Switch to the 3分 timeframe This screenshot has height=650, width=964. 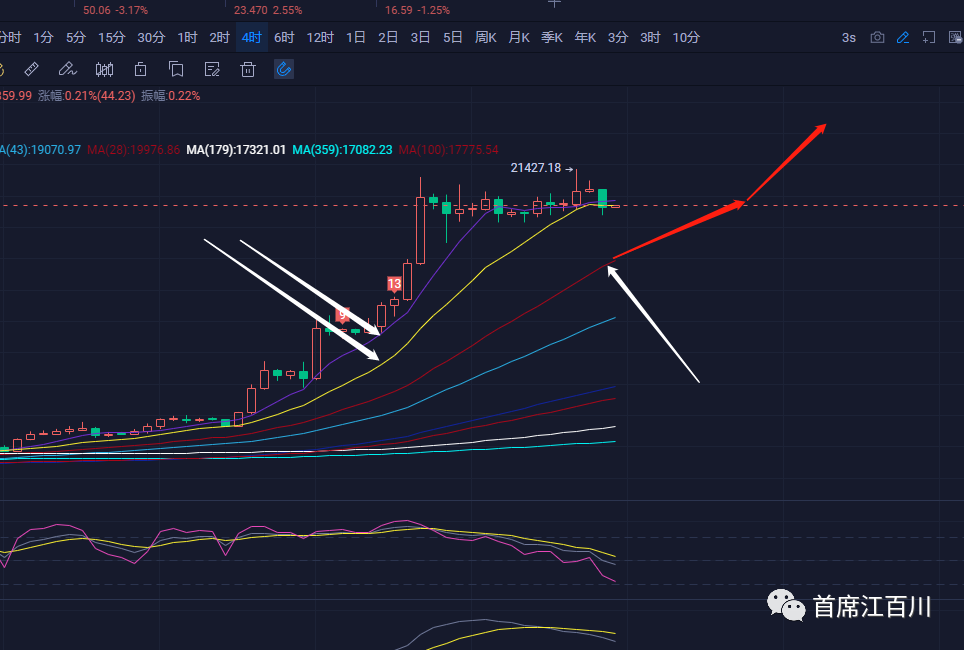tap(618, 38)
